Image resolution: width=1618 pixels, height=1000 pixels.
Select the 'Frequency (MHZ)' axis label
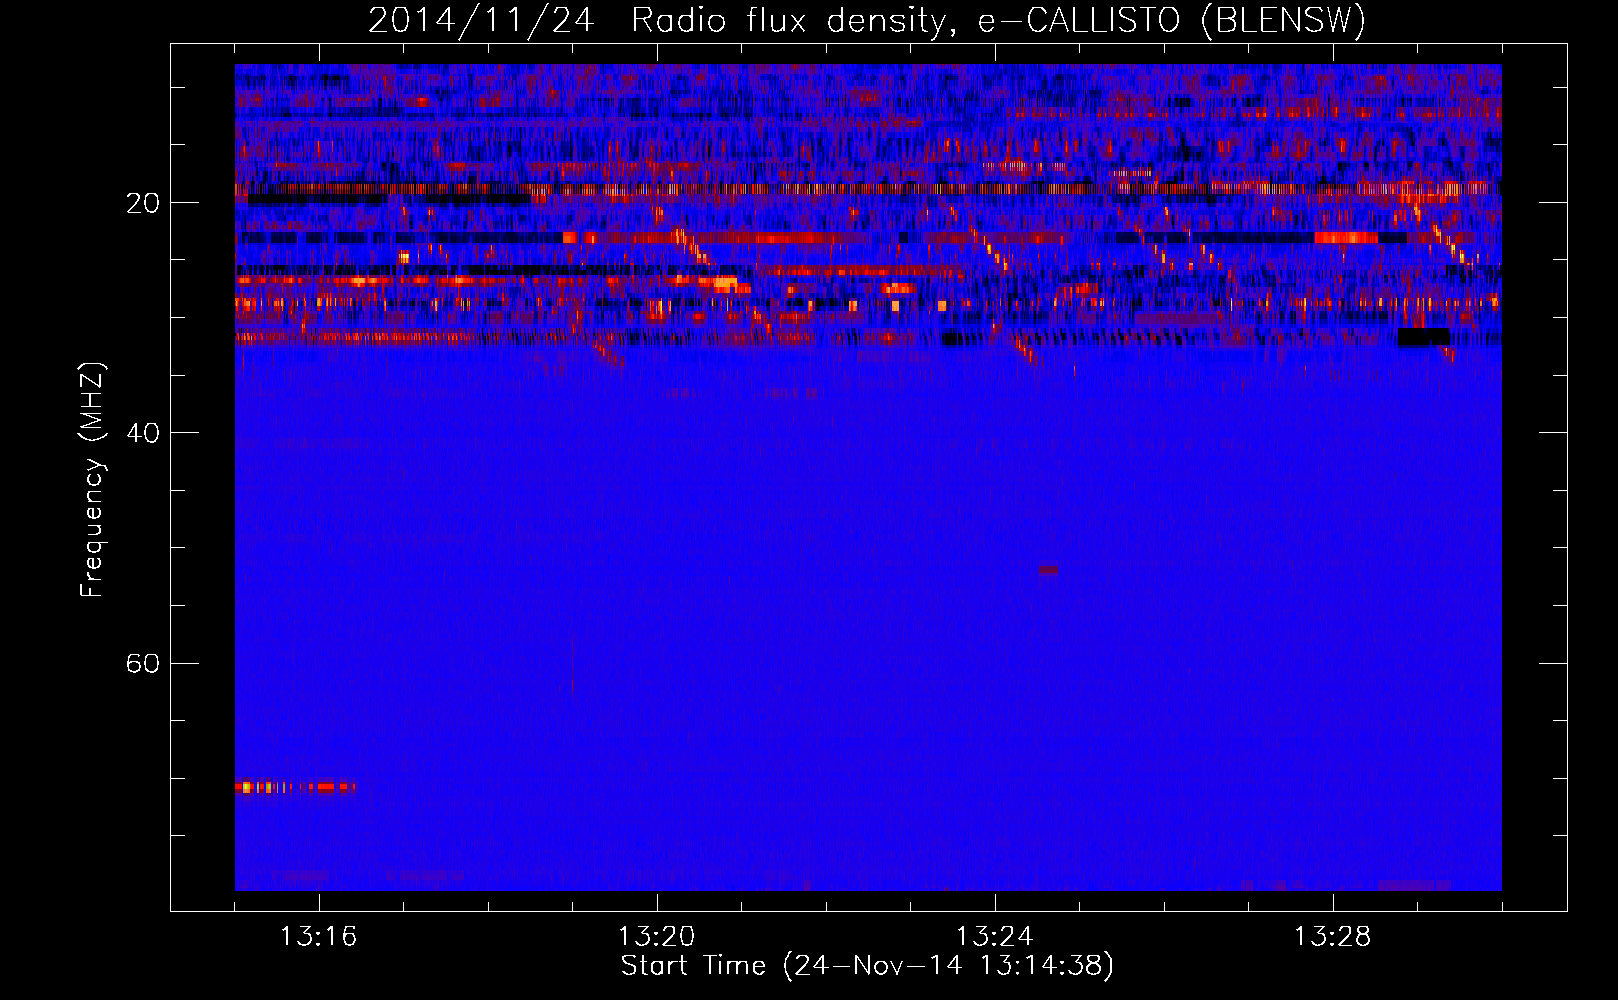point(92,480)
